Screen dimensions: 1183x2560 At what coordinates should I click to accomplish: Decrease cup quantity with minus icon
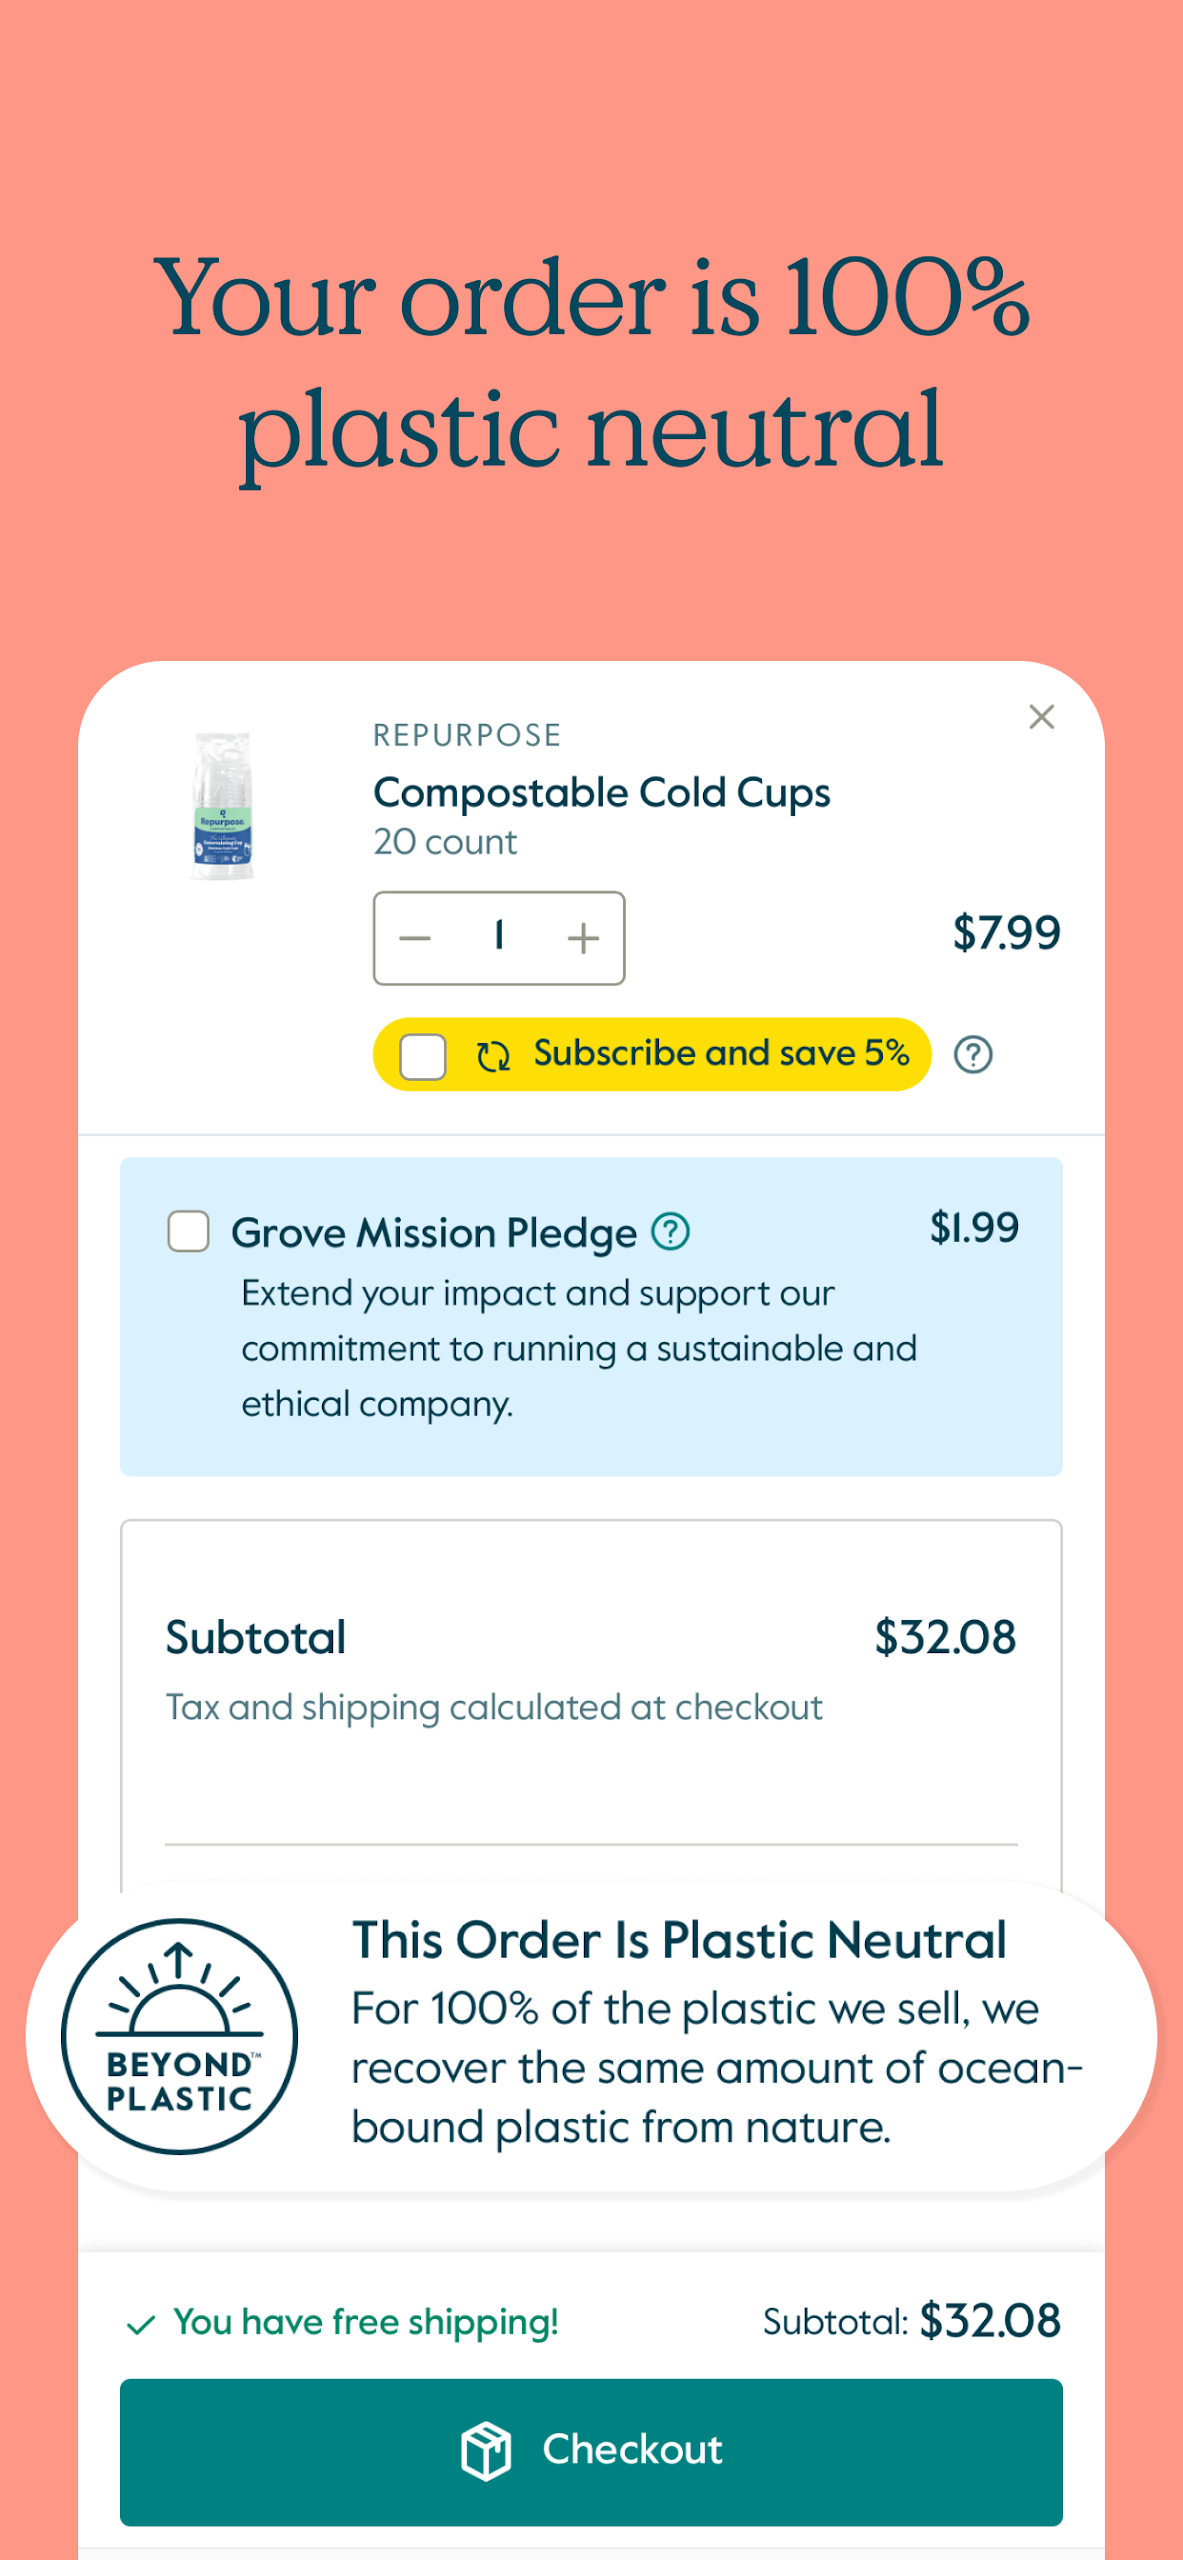(415, 938)
